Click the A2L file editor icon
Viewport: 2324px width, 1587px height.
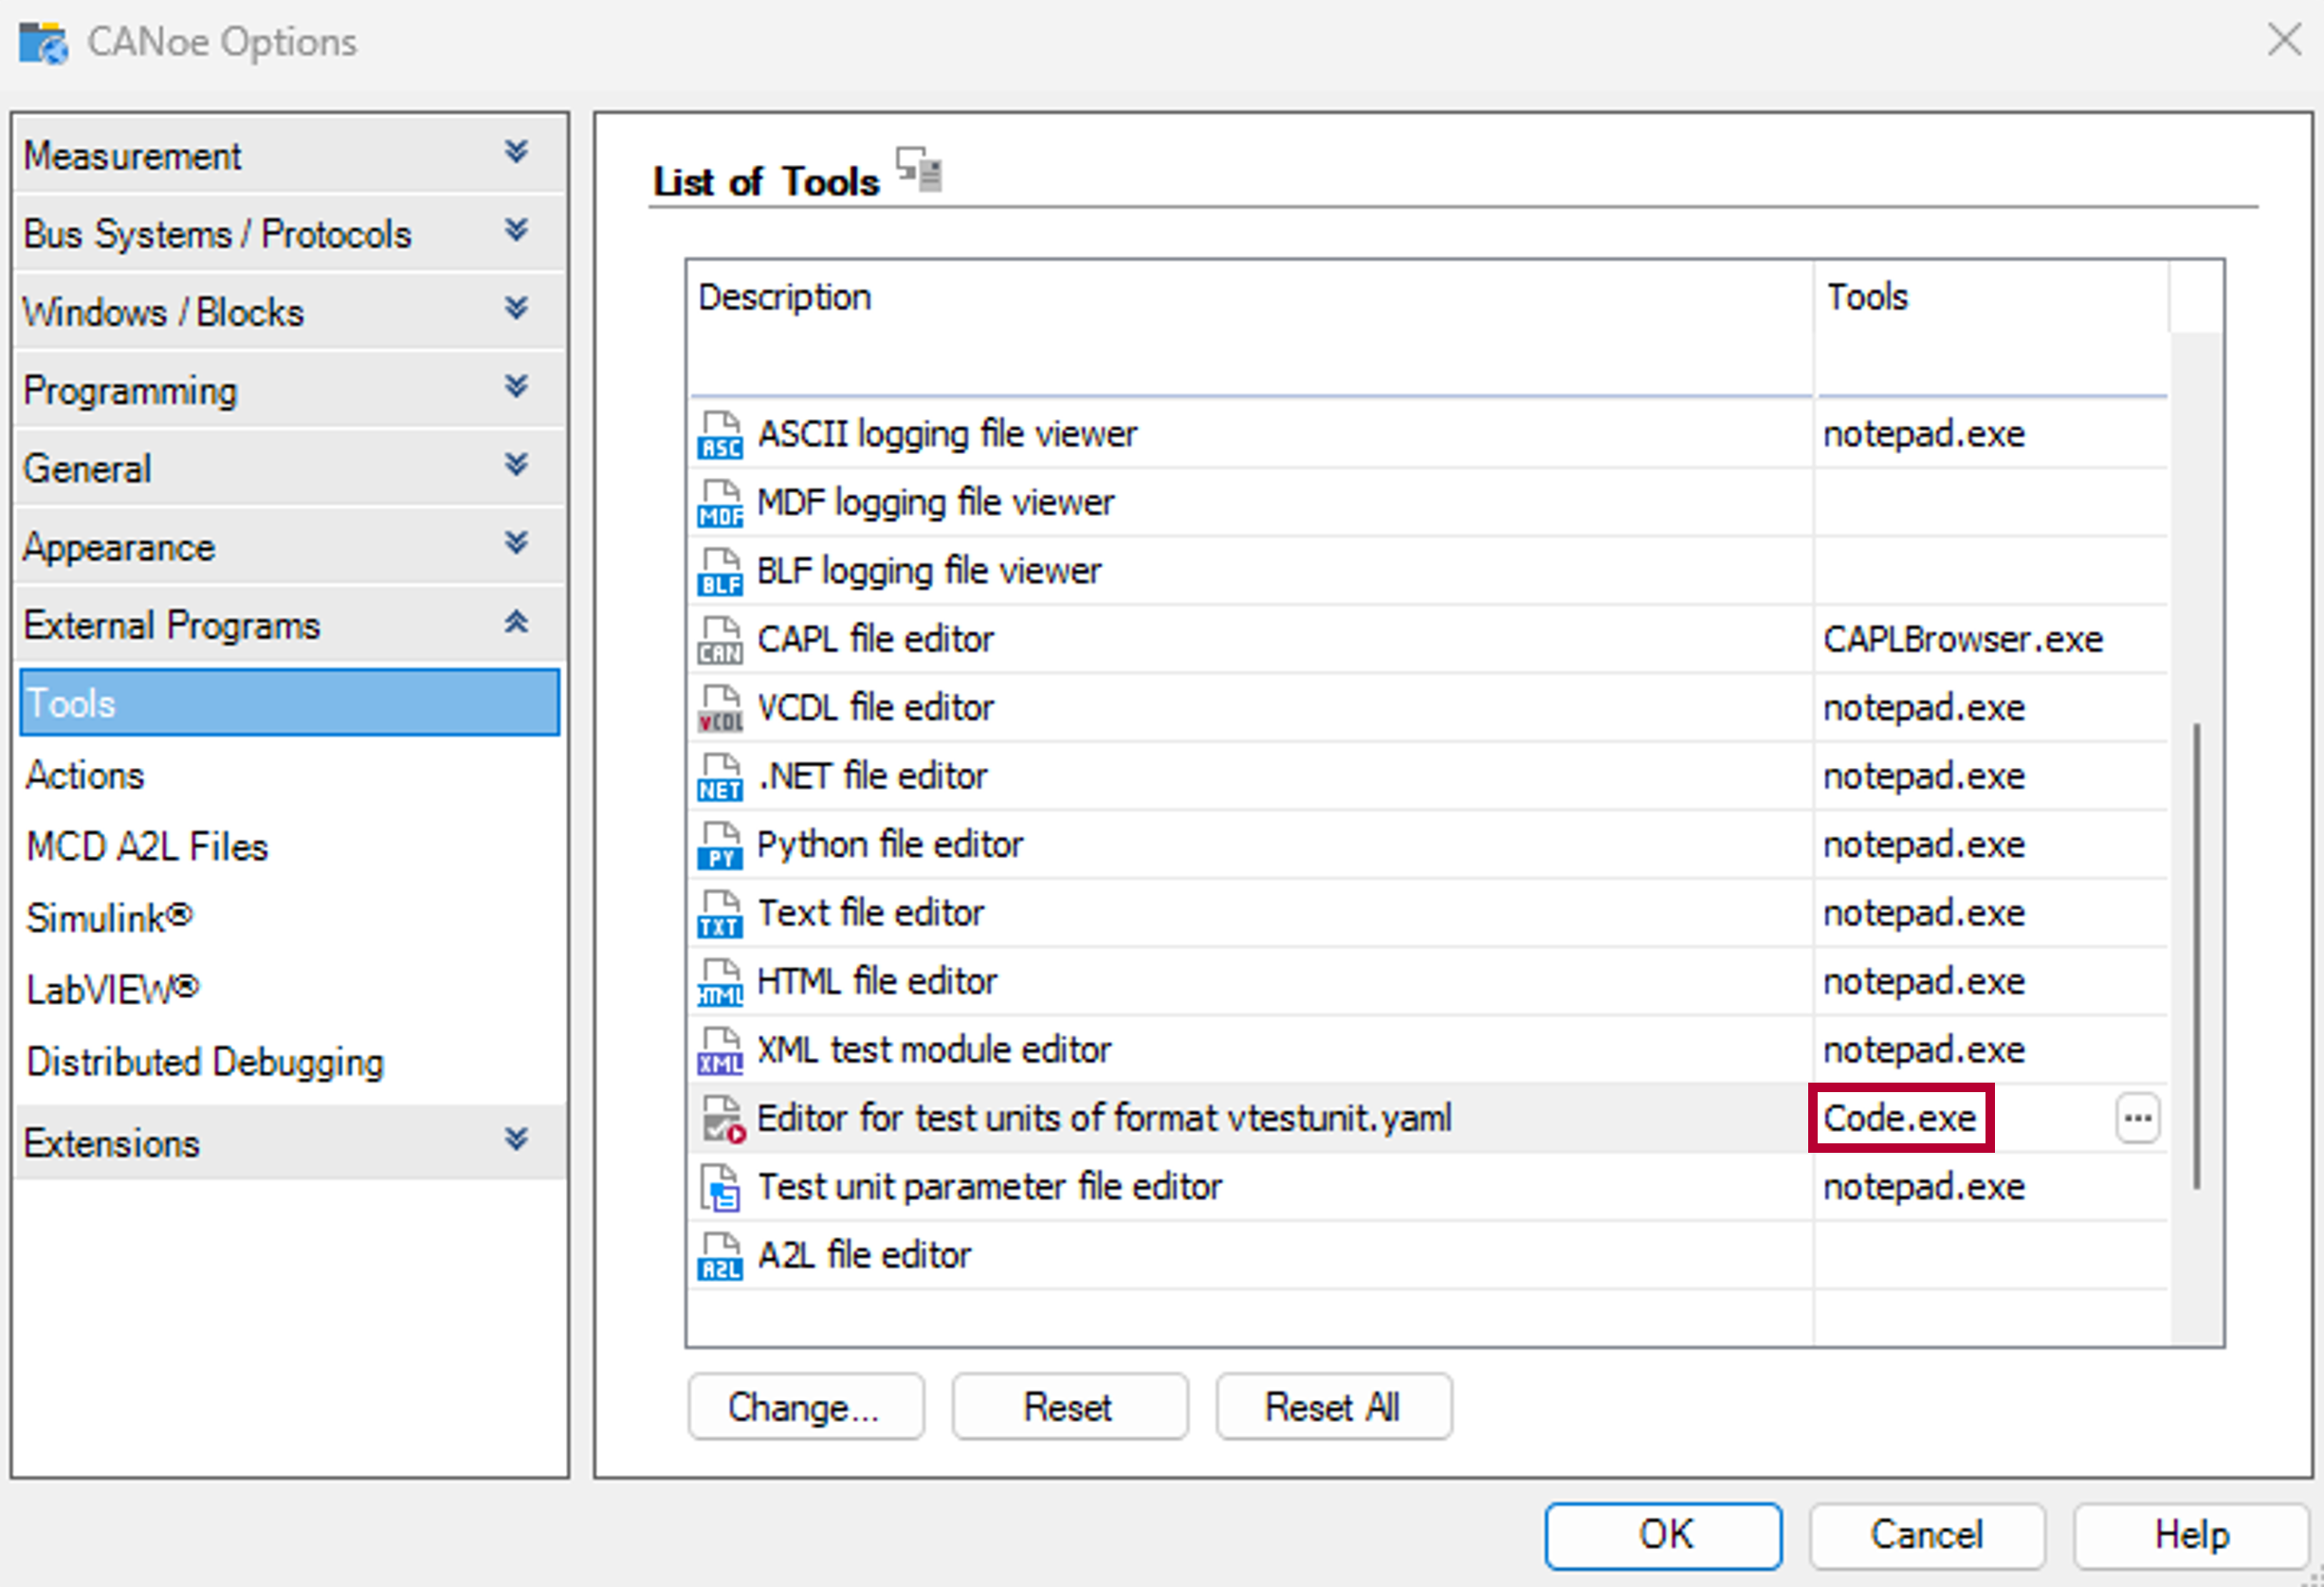click(719, 1256)
